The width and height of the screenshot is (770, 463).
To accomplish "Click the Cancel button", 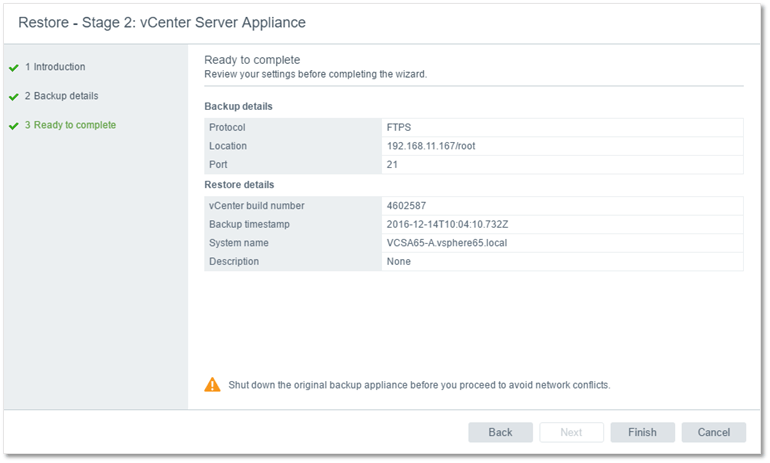I will (714, 432).
